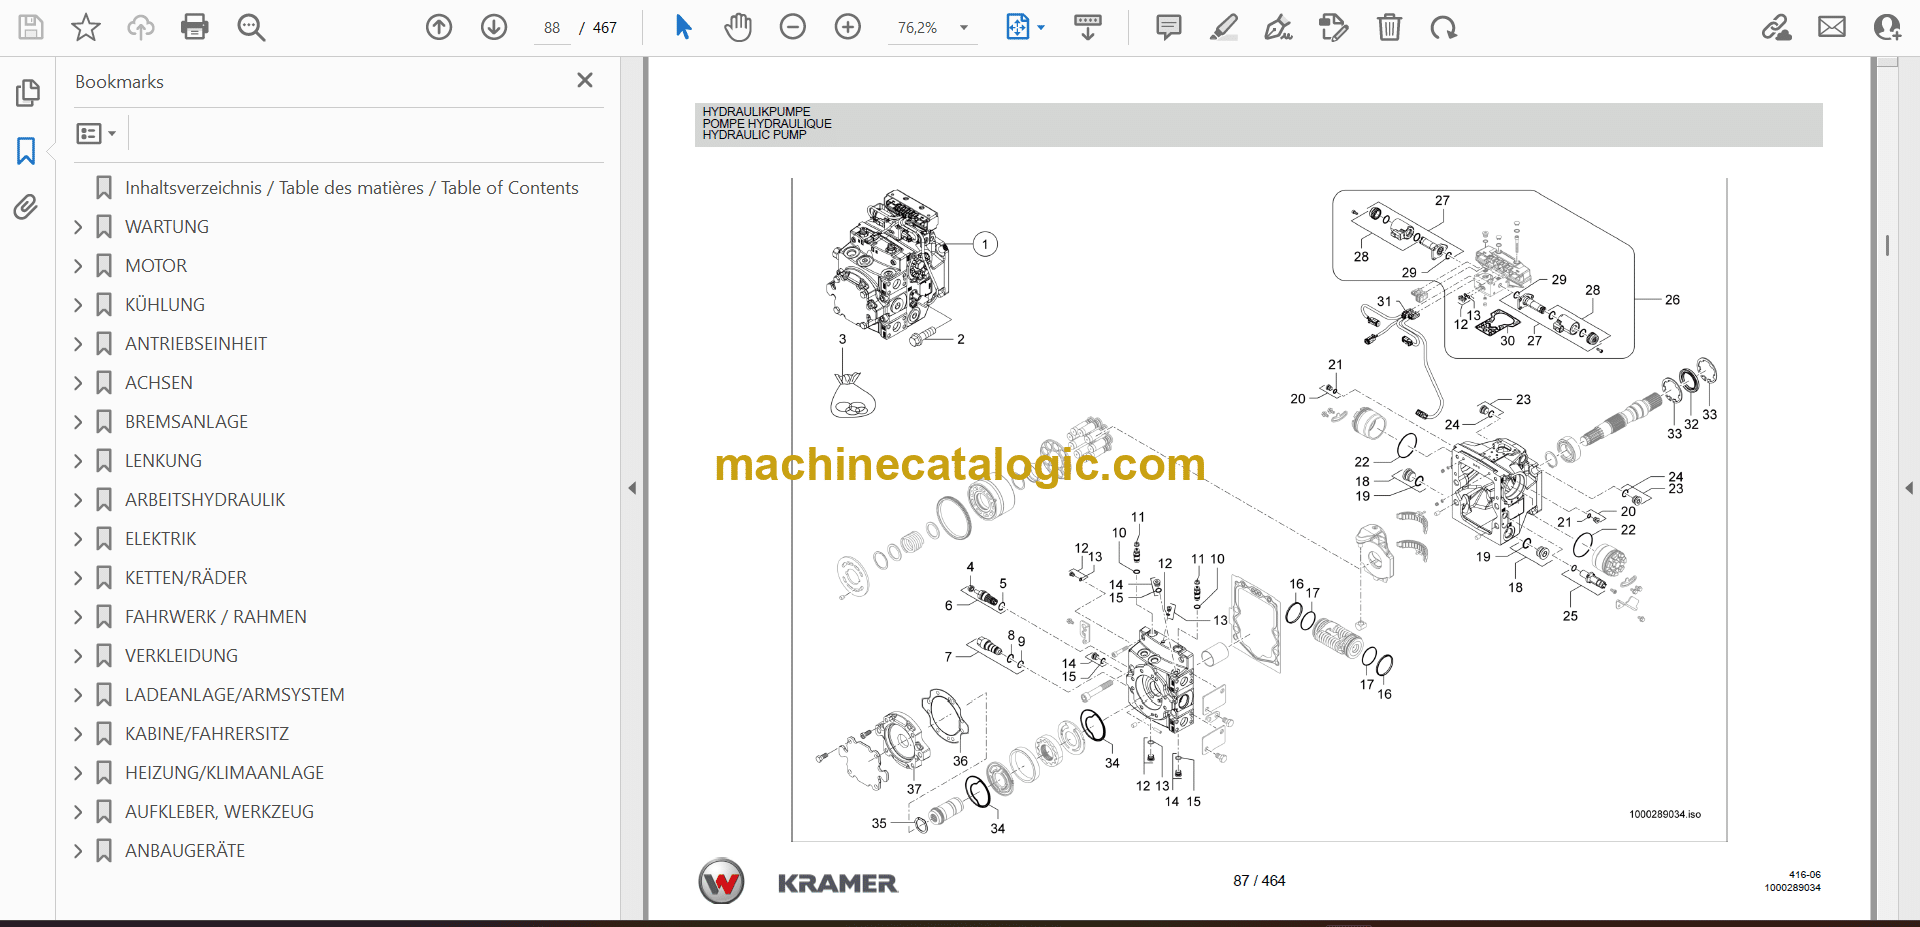
Task: Select the Hand pan tool
Action: pyautogui.click(x=738, y=27)
